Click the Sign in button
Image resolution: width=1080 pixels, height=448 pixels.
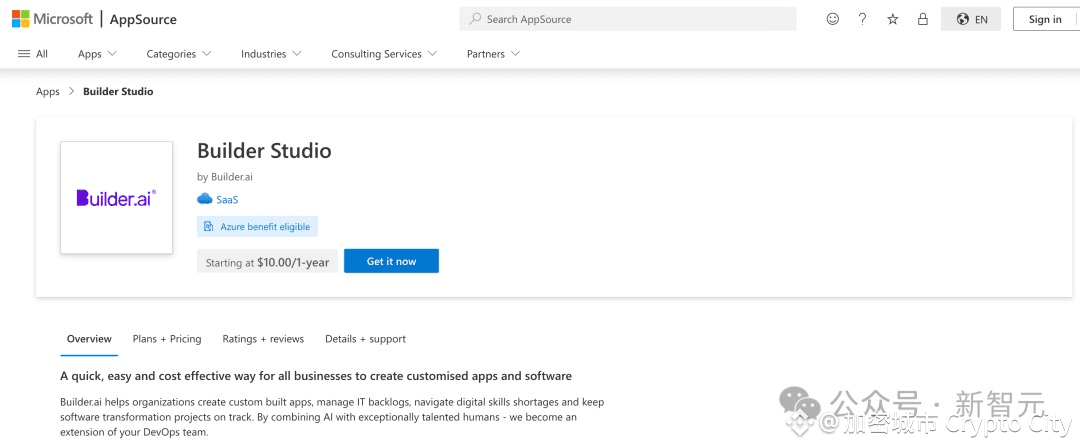pyautogui.click(x=1046, y=19)
